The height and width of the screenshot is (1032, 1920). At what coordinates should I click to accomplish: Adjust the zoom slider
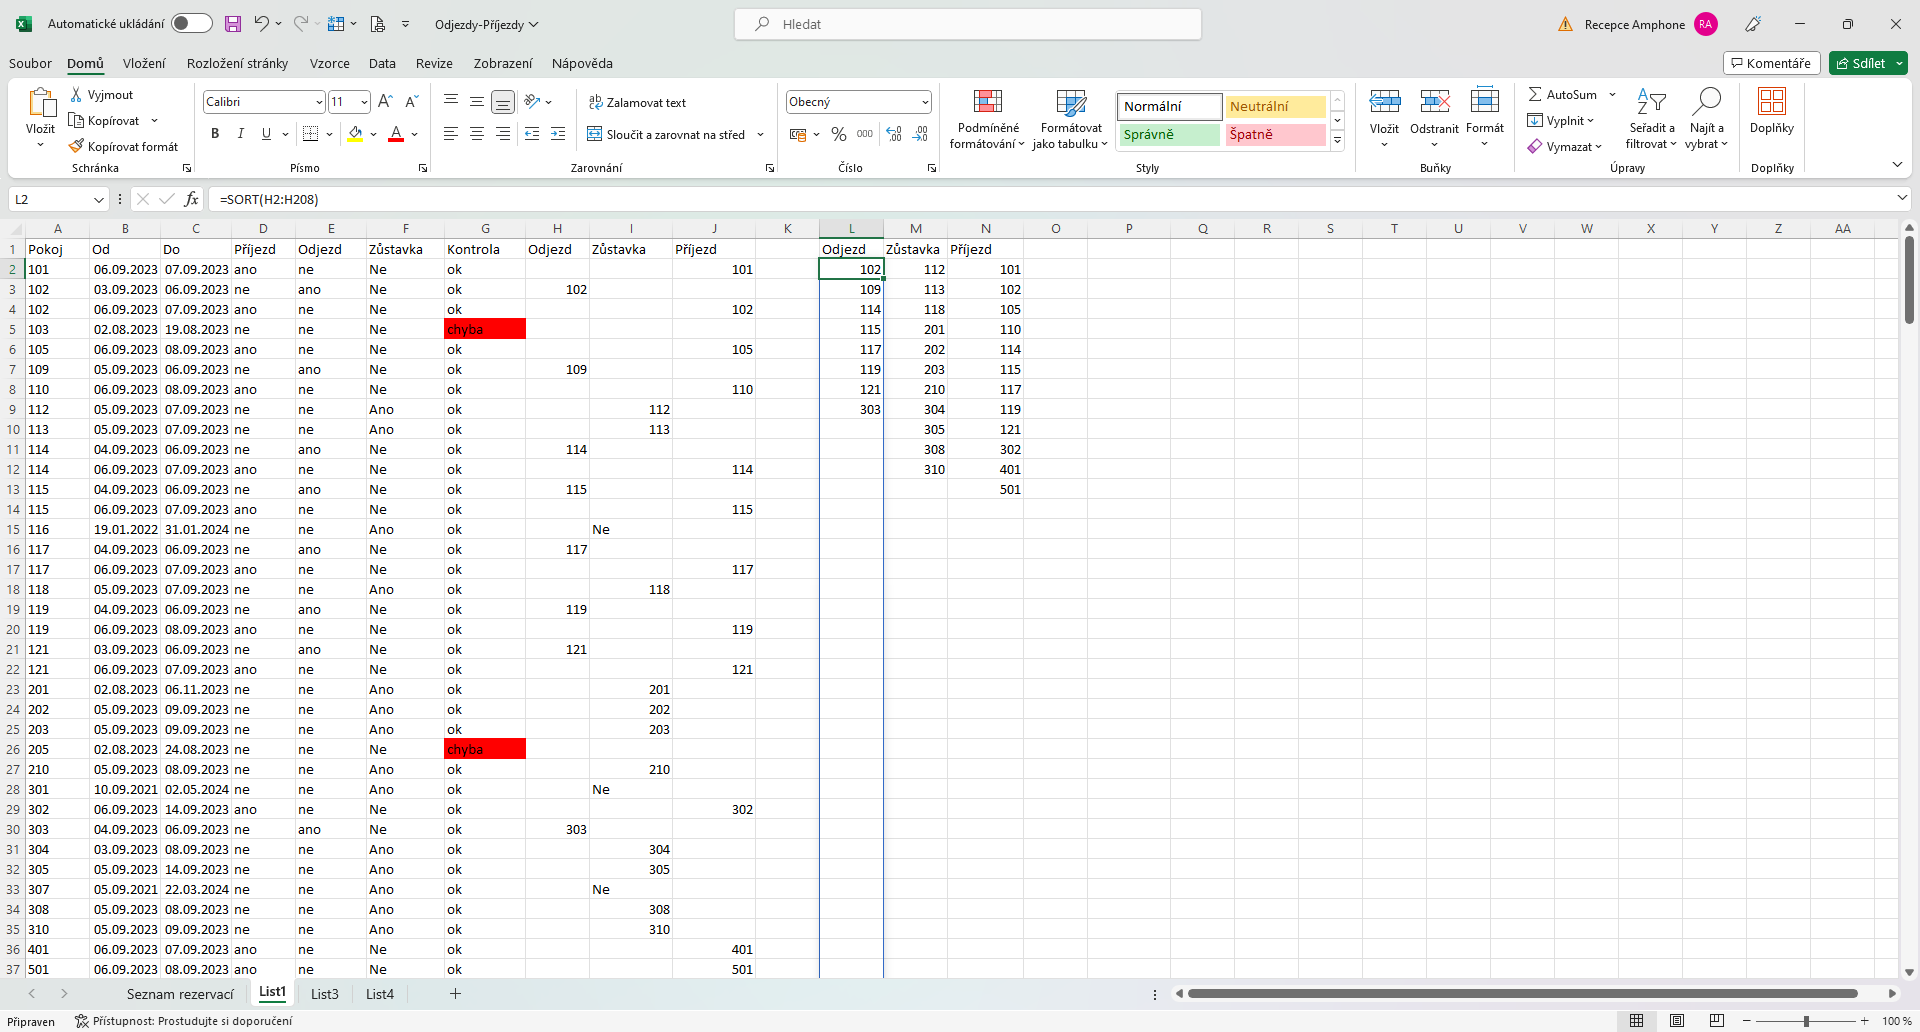1806,1021
